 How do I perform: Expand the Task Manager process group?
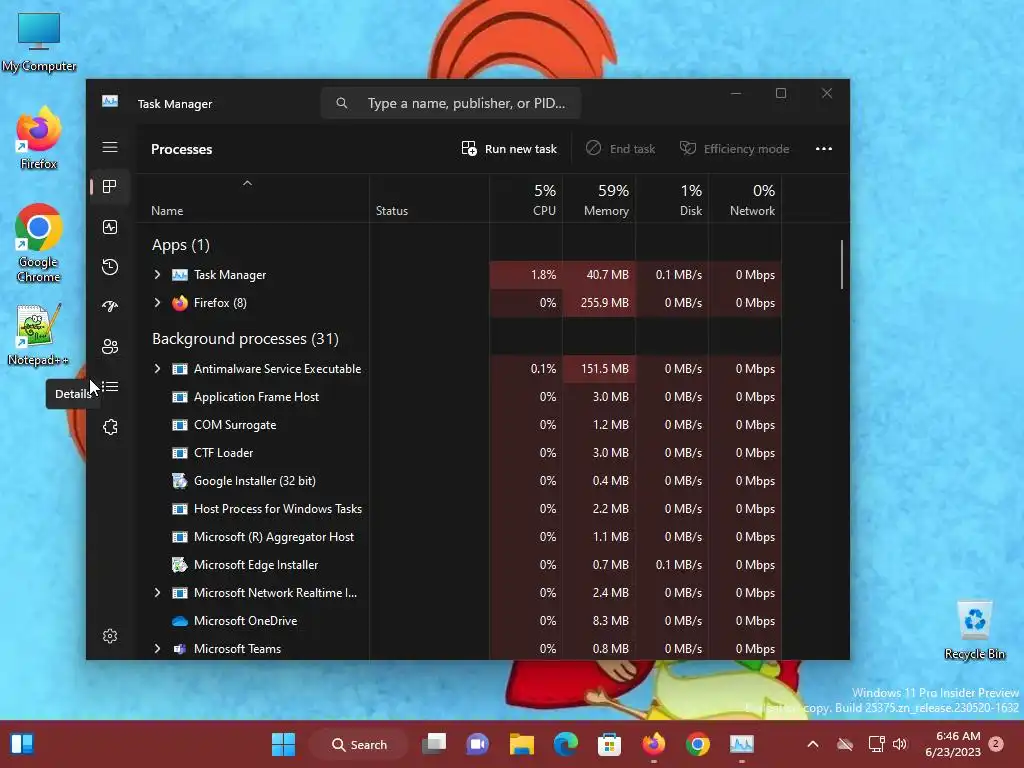(x=157, y=275)
